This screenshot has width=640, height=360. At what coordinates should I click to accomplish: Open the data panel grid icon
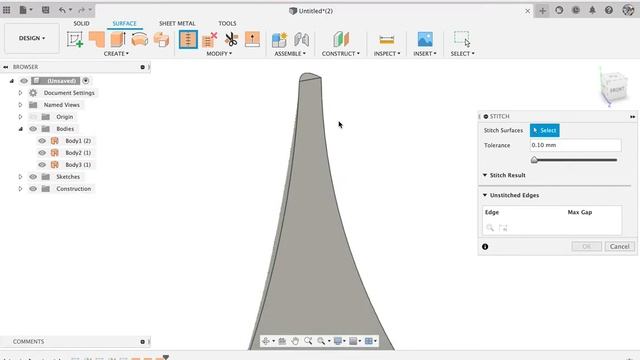[x=7, y=10]
